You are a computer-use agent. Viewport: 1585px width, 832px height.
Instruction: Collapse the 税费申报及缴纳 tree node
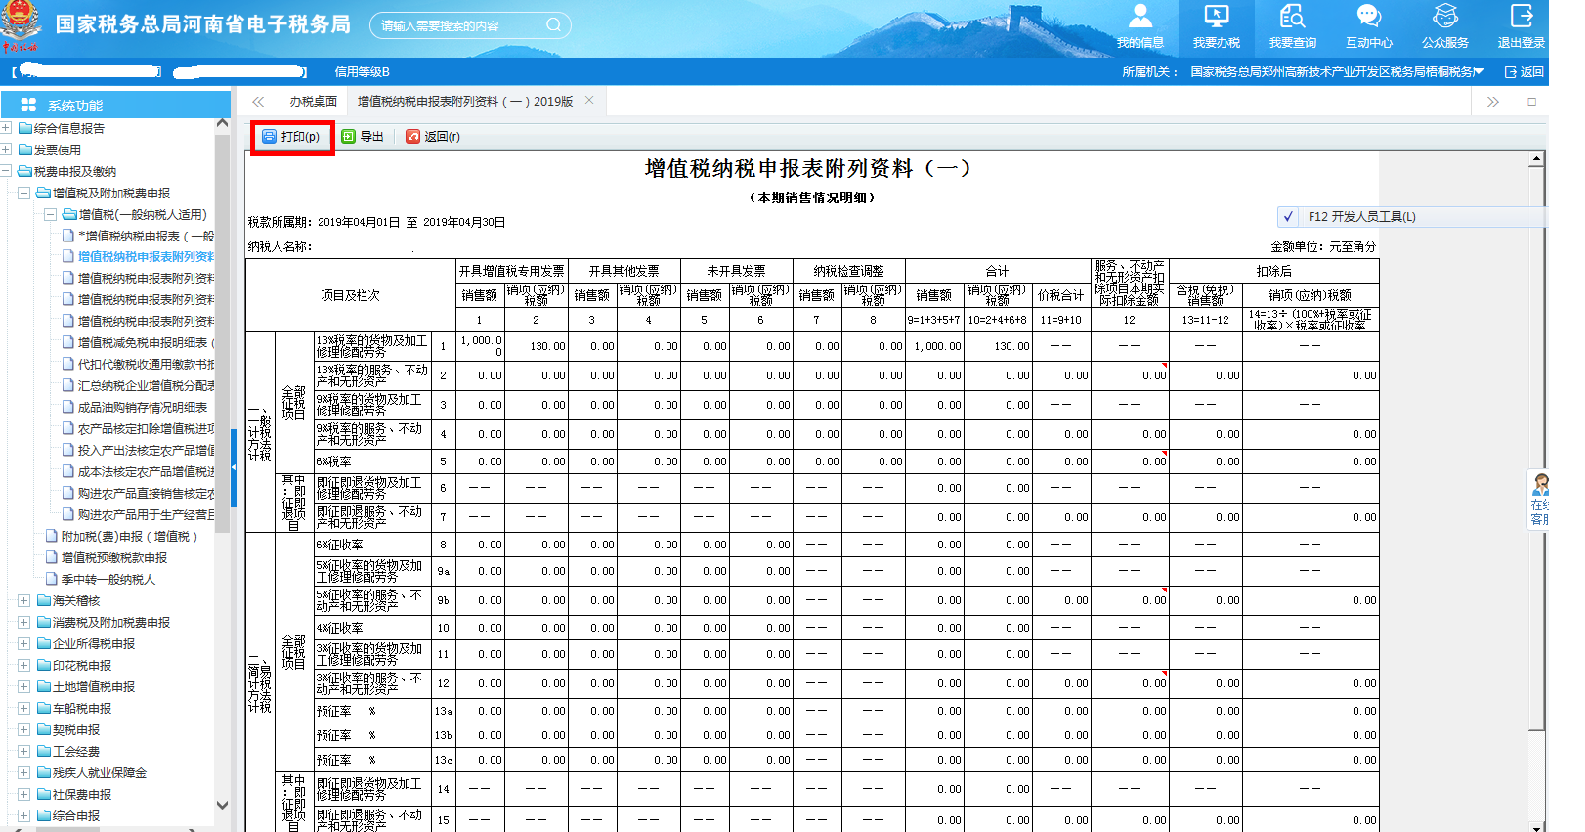(x=7, y=171)
